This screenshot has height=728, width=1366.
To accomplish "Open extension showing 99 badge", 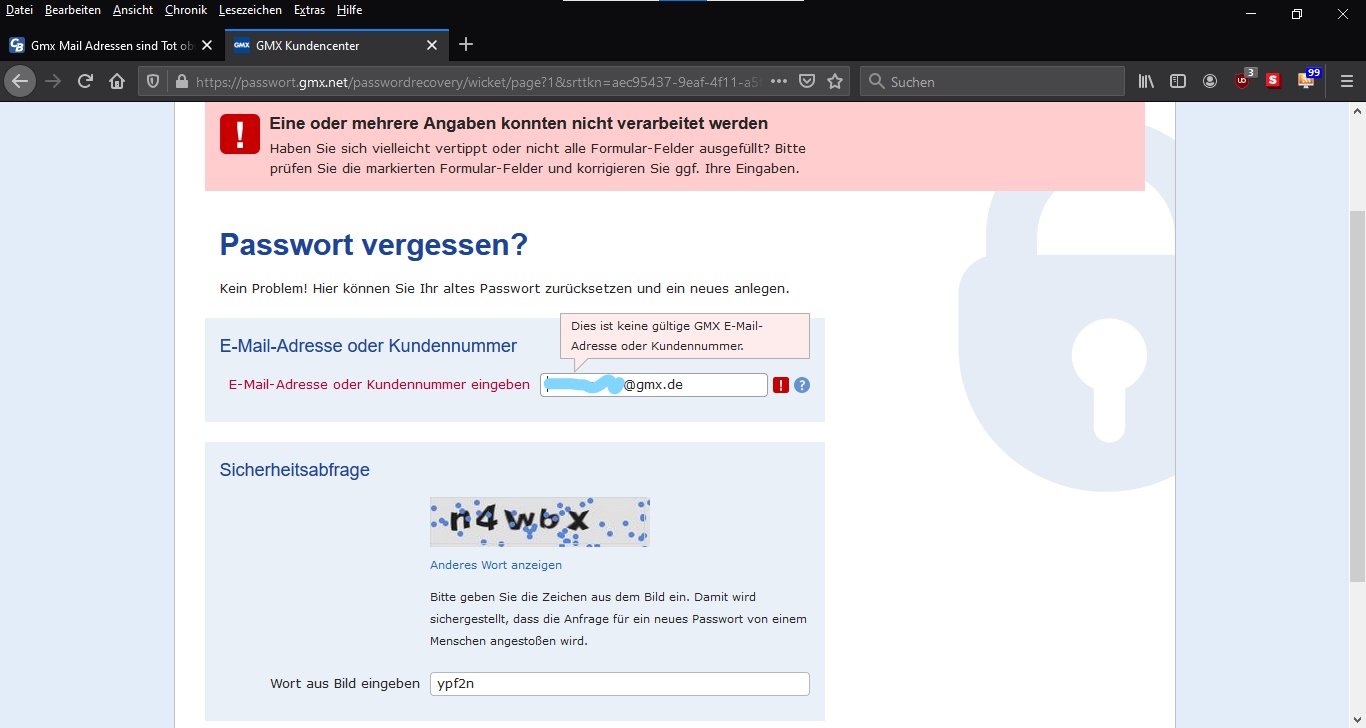I will pyautogui.click(x=1308, y=79).
